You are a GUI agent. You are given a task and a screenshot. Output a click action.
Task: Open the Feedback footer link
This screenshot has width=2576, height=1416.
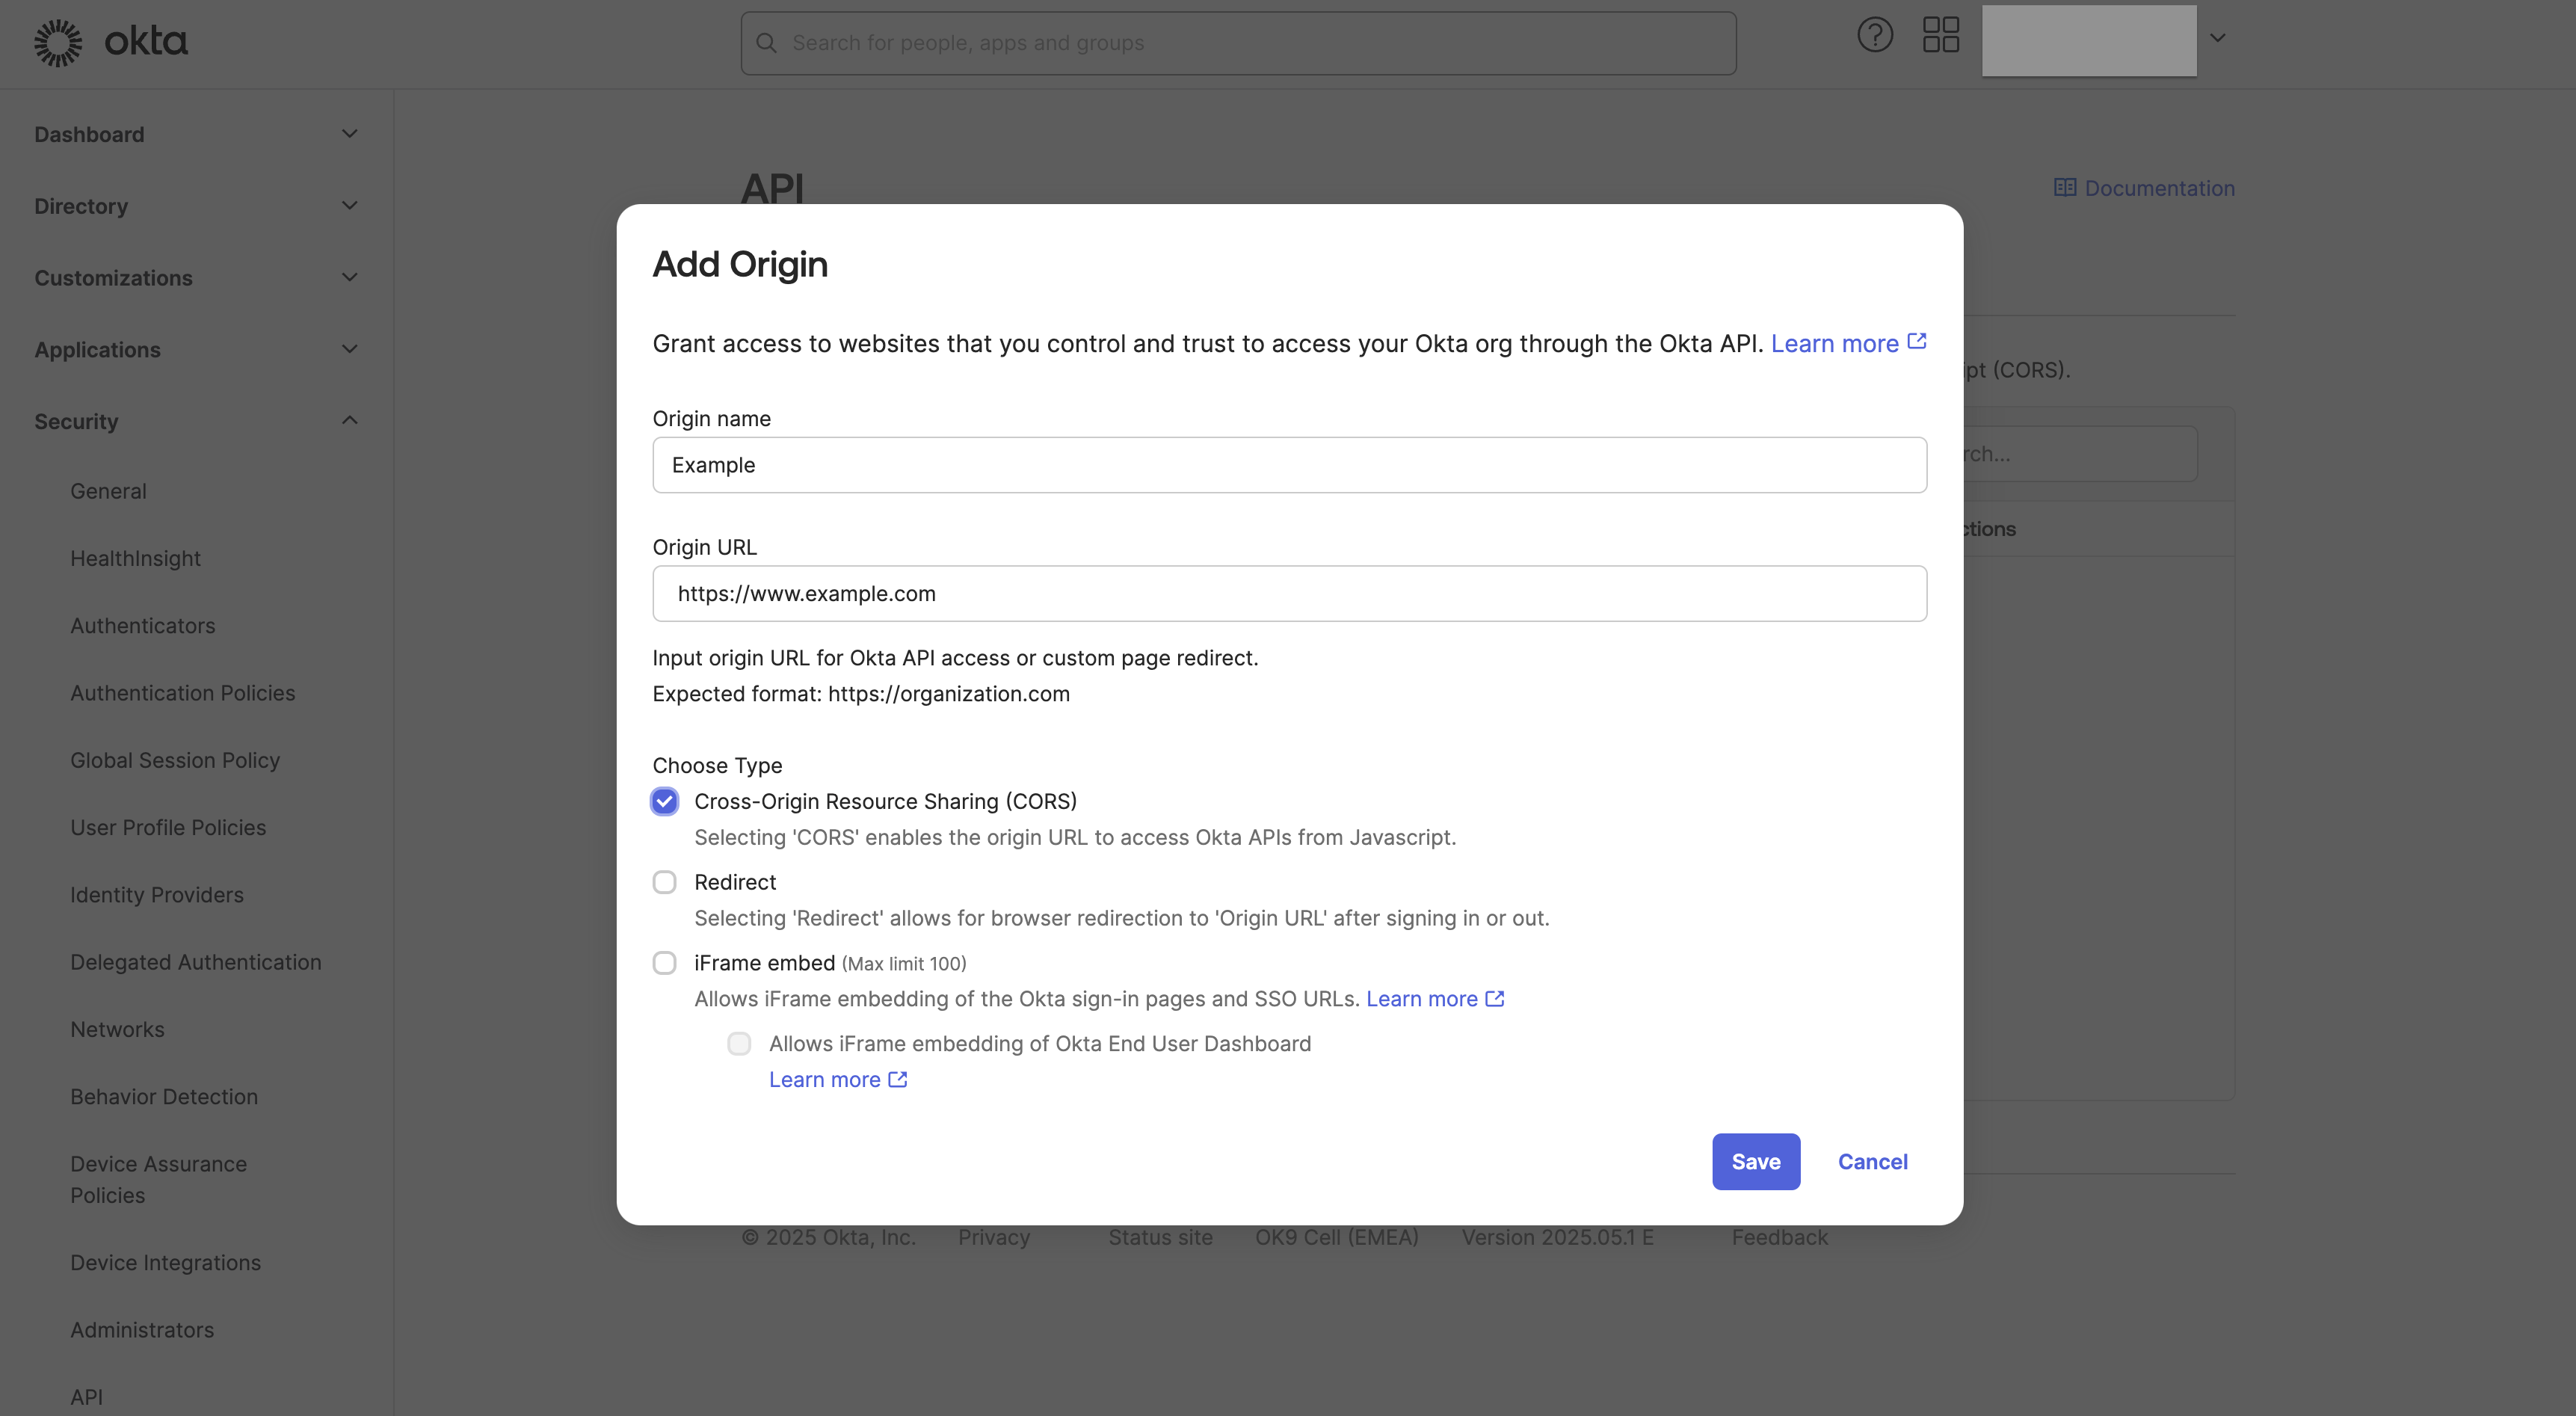[x=1779, y=1237]
